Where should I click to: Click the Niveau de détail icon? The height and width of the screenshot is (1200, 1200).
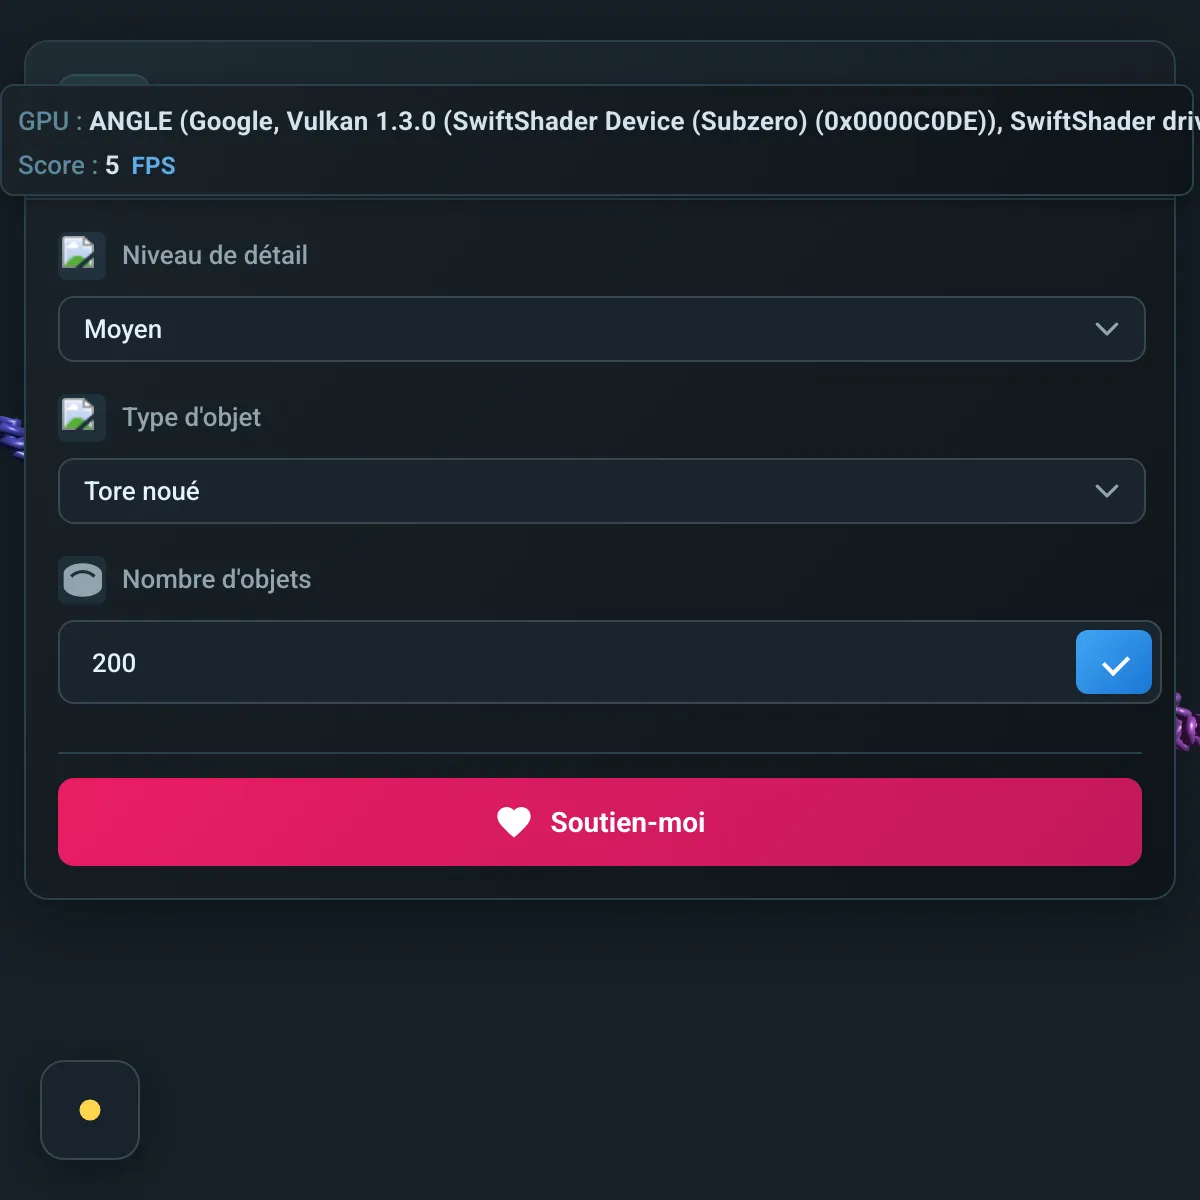pyautogui.click(x=81, y=255)
